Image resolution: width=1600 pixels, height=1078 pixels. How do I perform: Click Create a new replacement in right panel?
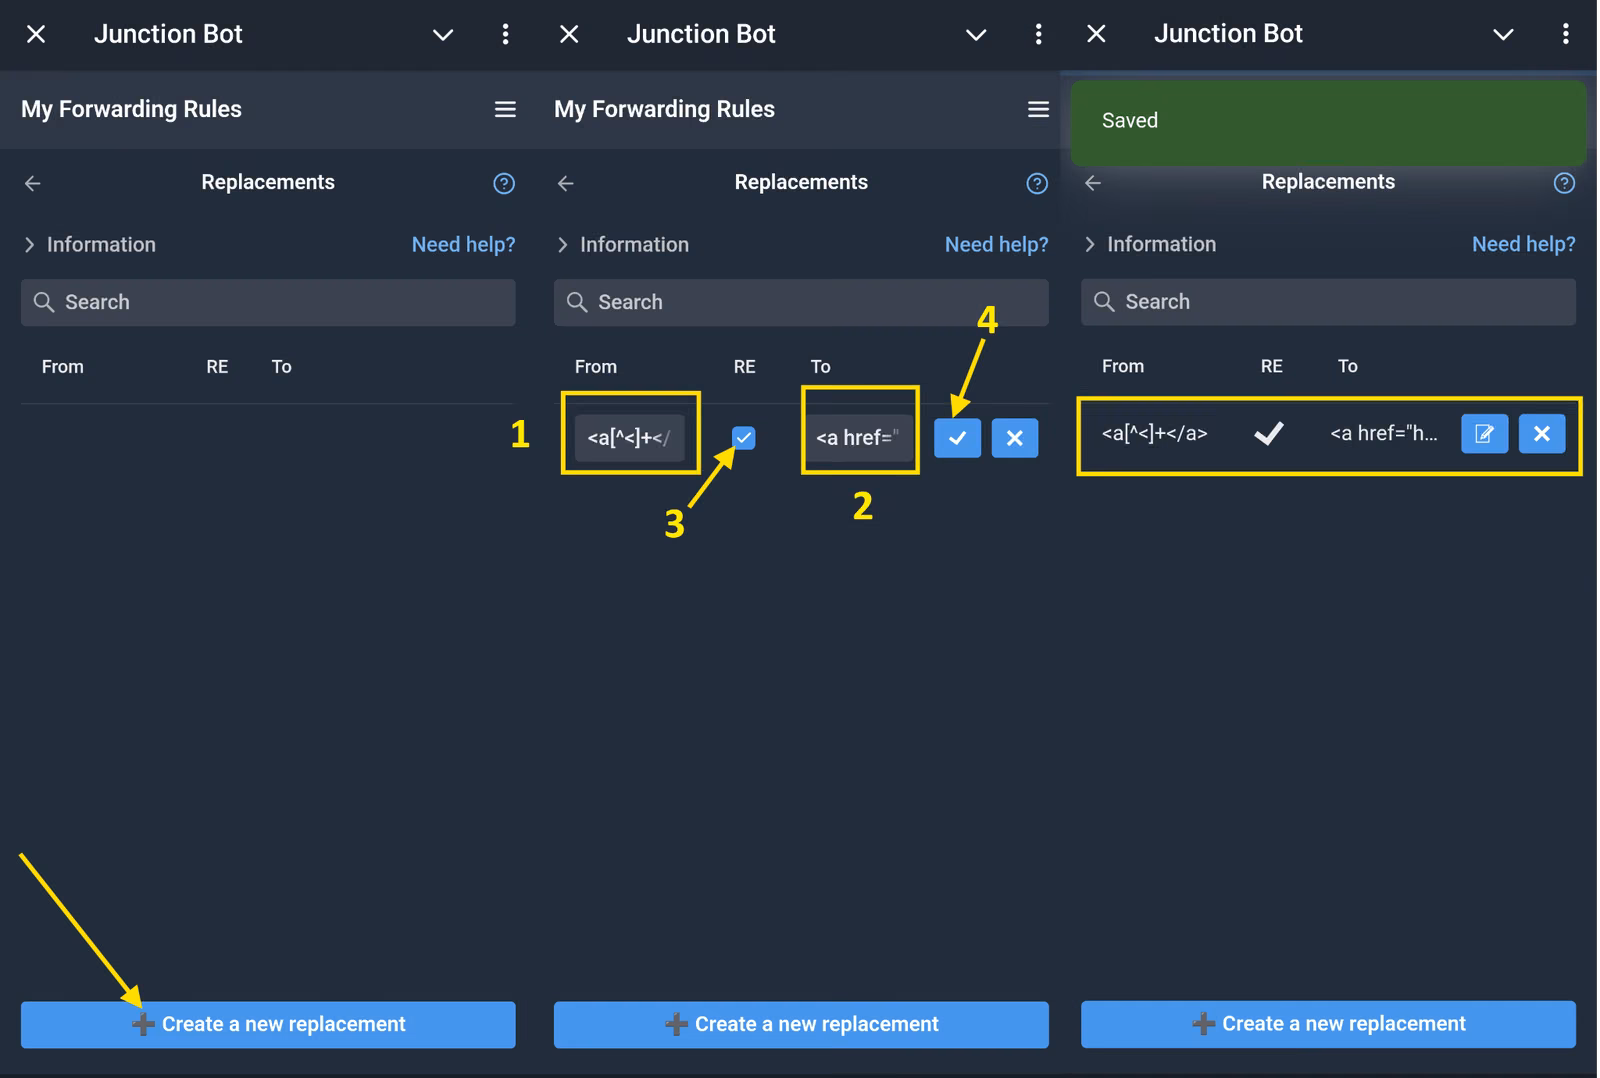(x=1328, y=1024)
